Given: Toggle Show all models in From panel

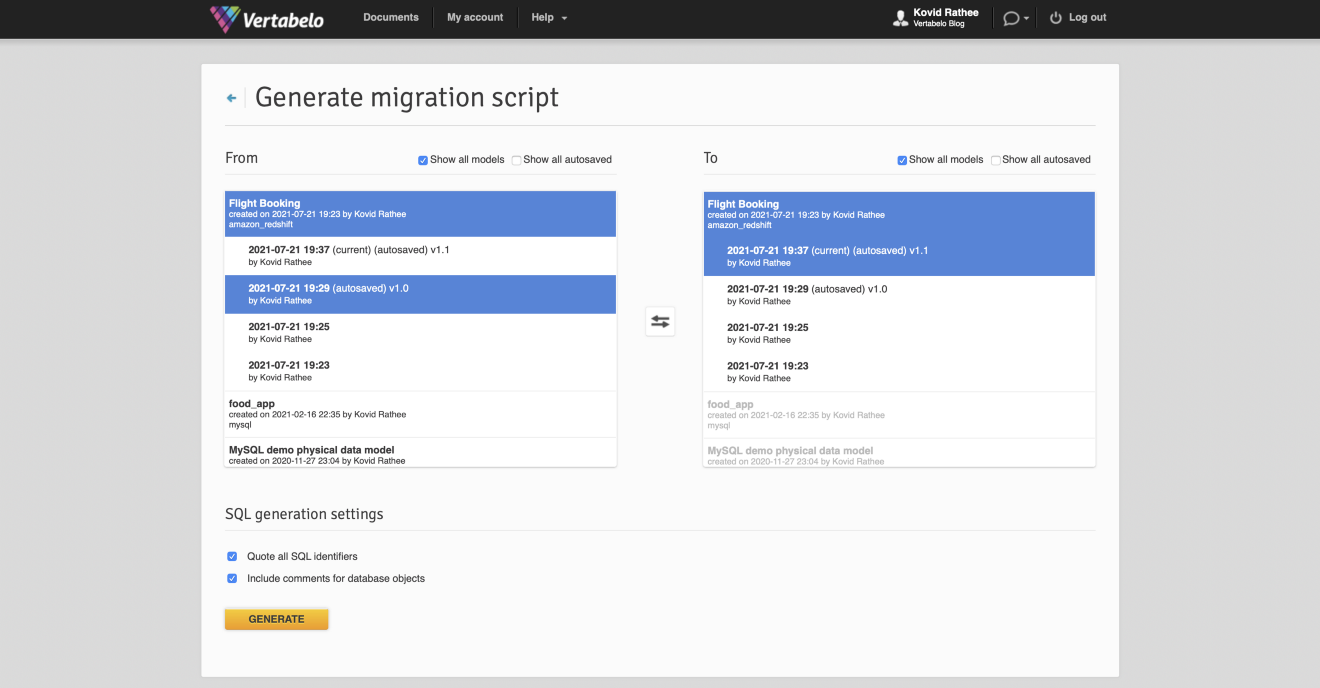Looking at the screenshot, I should tap(423, 160).
